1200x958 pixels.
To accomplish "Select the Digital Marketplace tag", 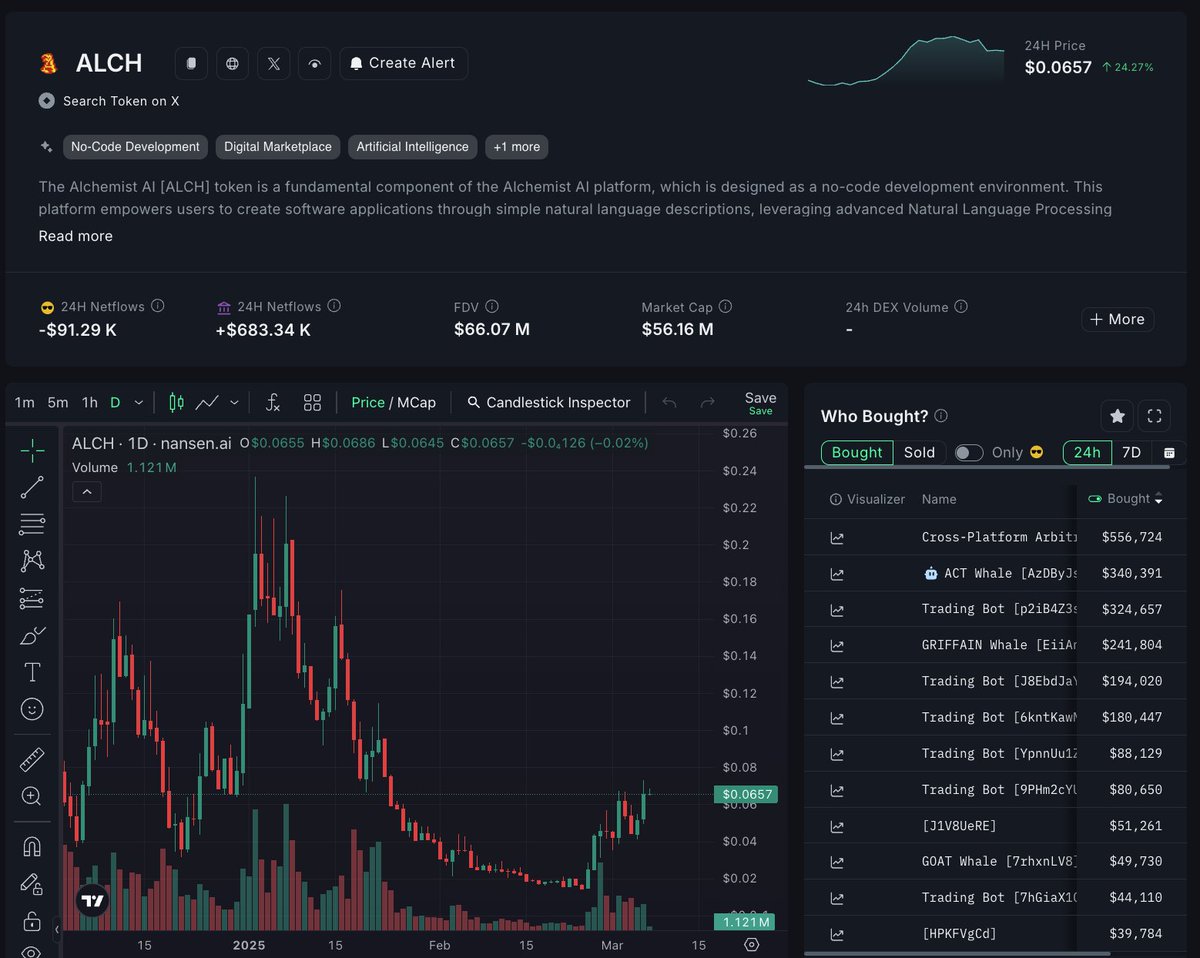I will (278, 147).
